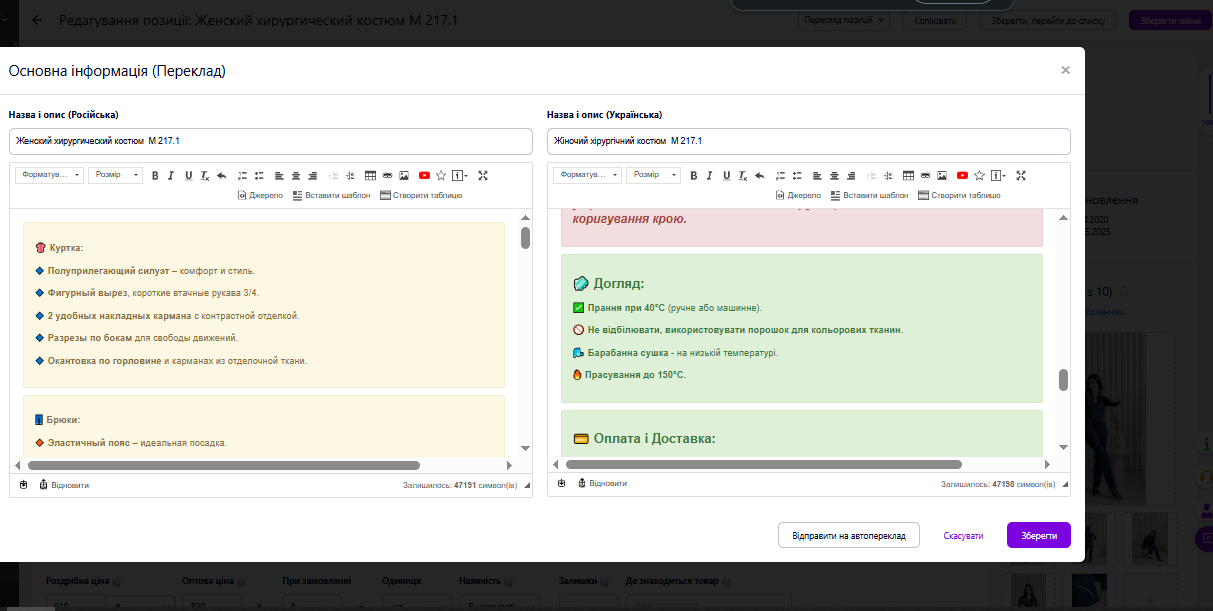
Task: Click the star icon in the Ukrainian editor
Action: [979, 176]
